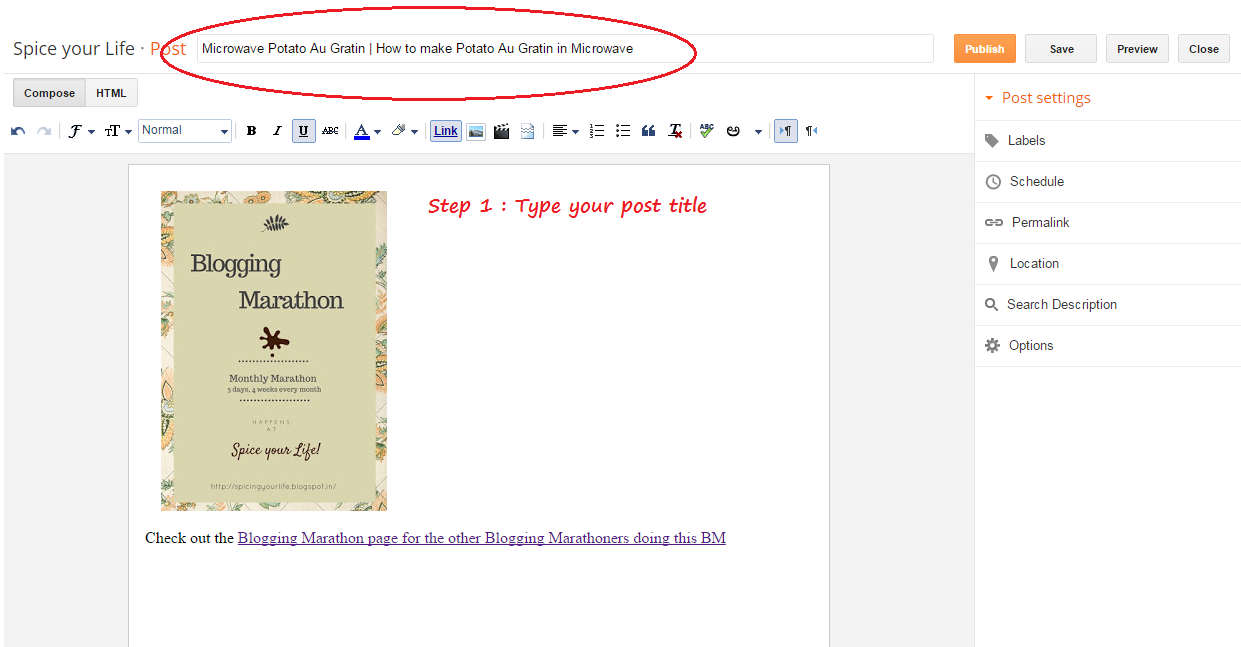Viewport: 1241px width, 647px height.
Task: Click the blockquote icon in toolbar
Action: 648,130
